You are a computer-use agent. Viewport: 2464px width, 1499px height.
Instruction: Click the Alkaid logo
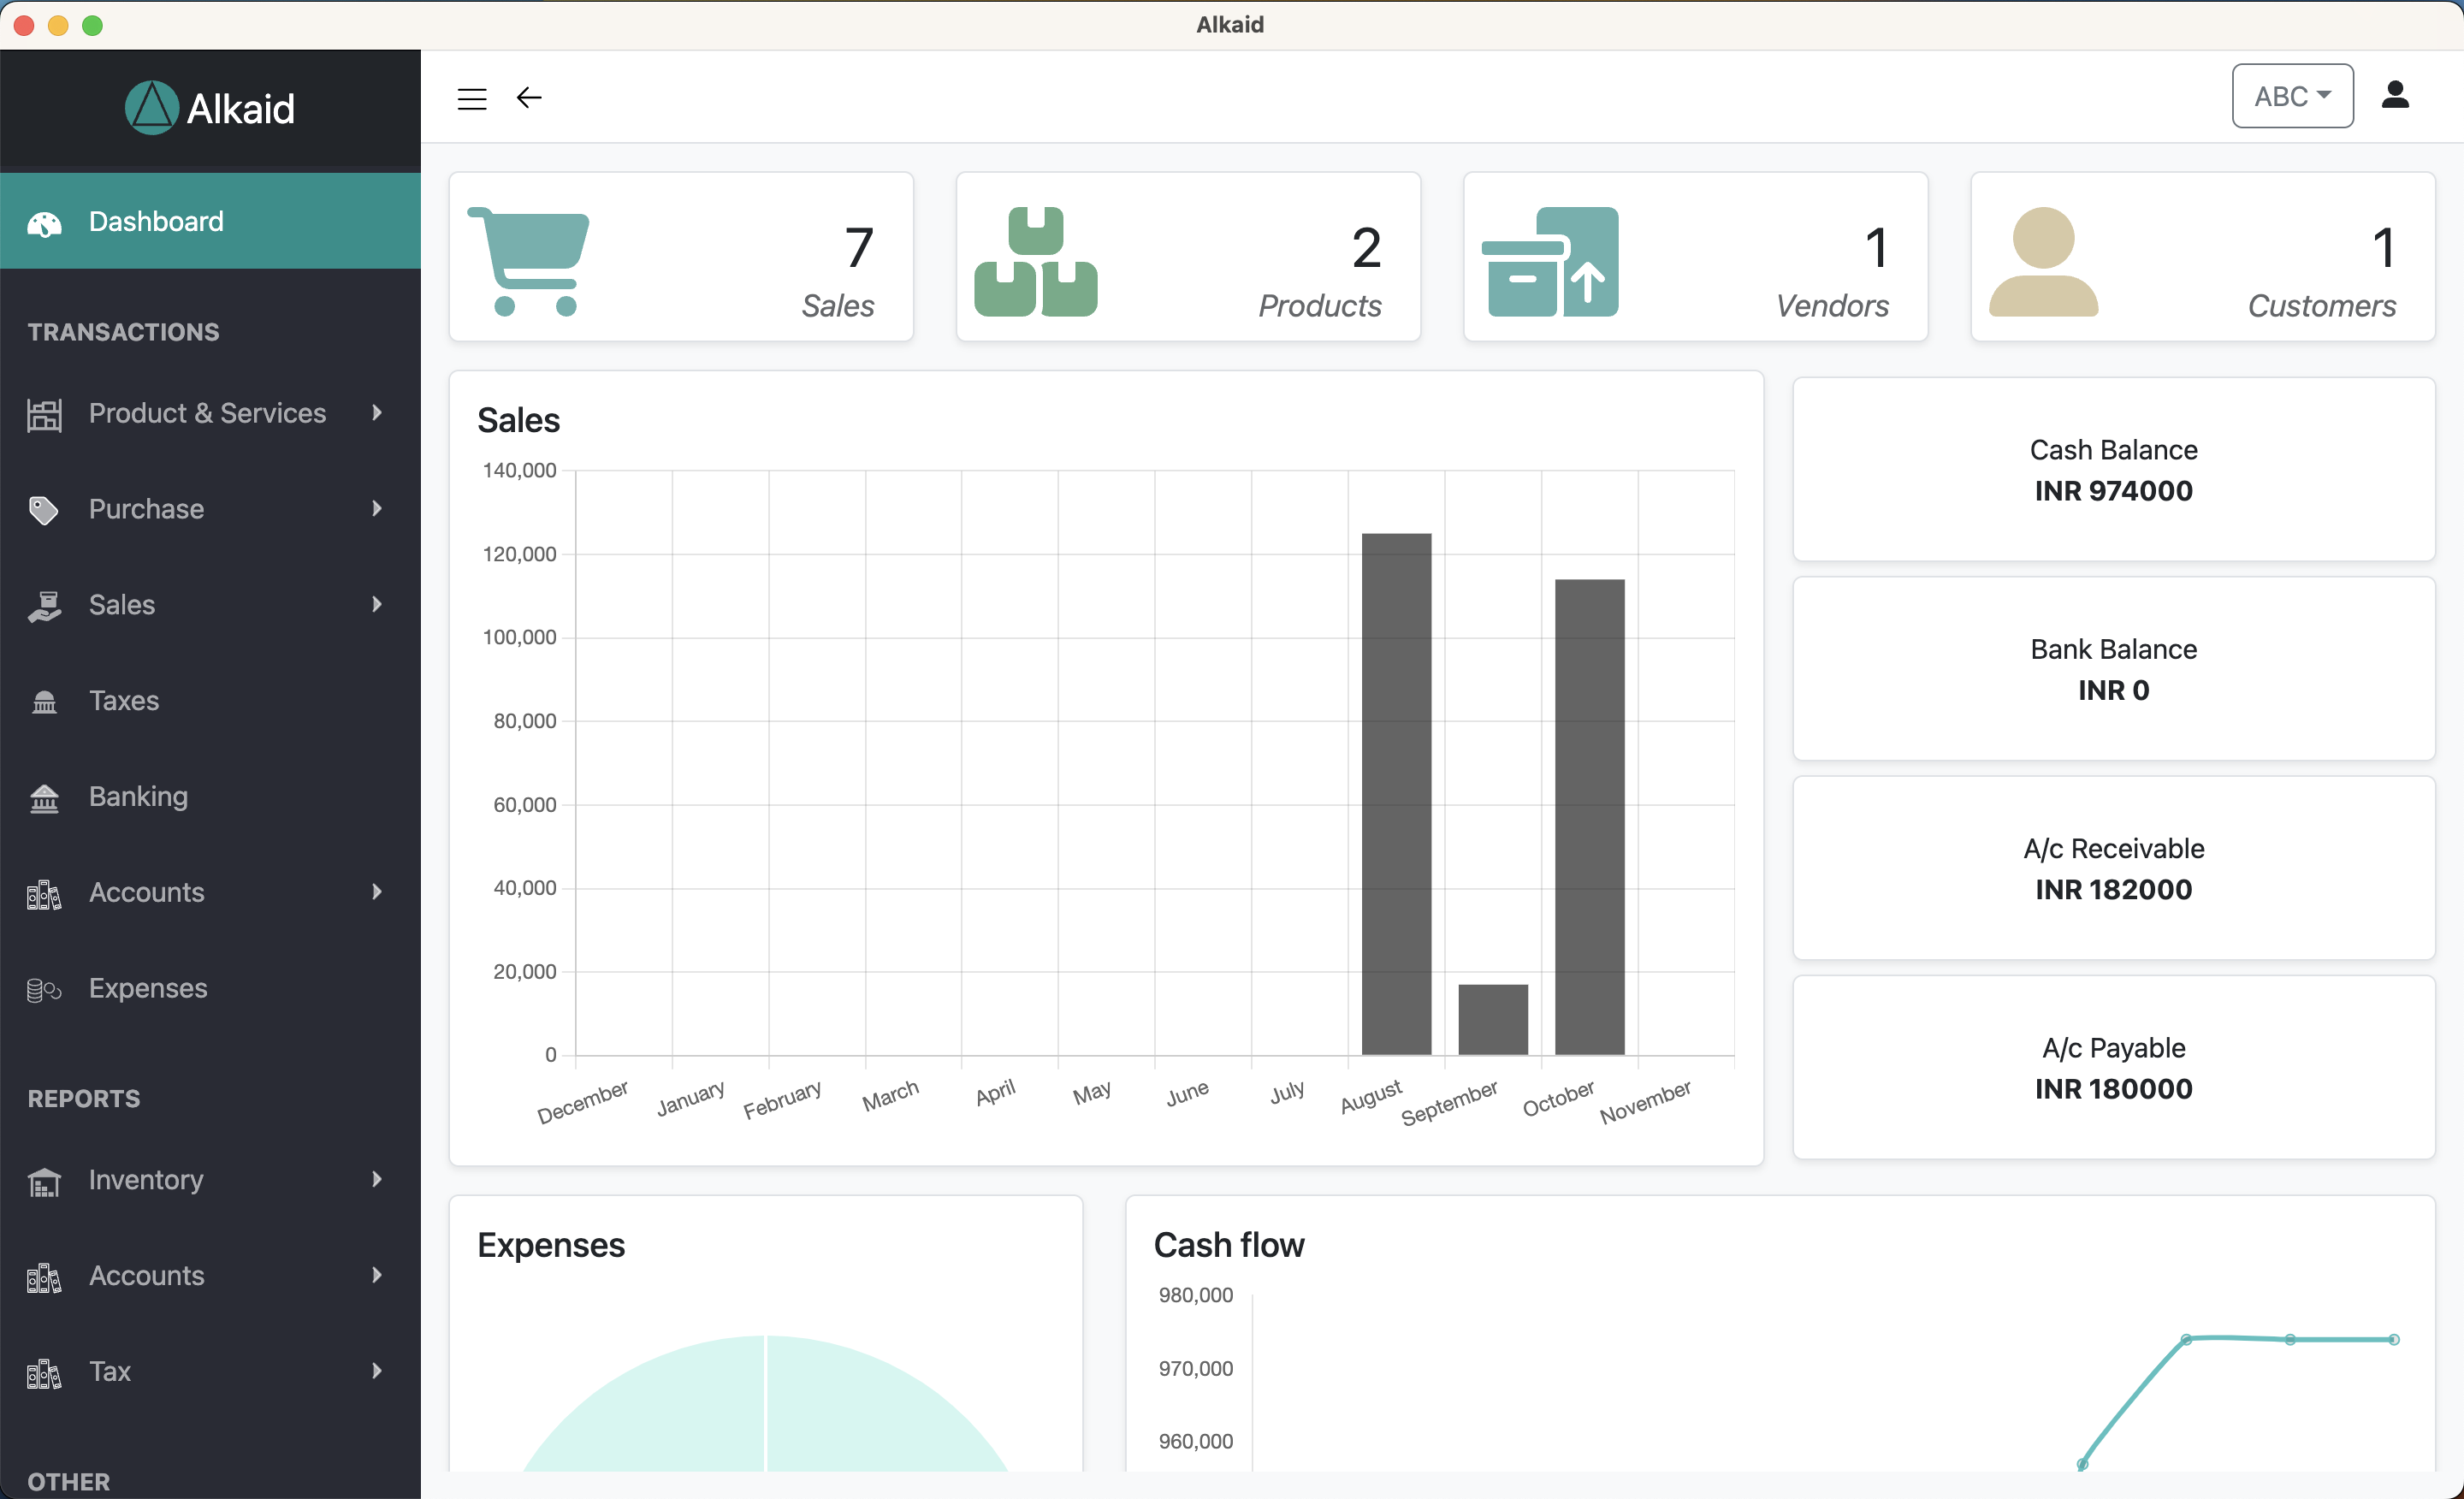[x=210, y=108]
